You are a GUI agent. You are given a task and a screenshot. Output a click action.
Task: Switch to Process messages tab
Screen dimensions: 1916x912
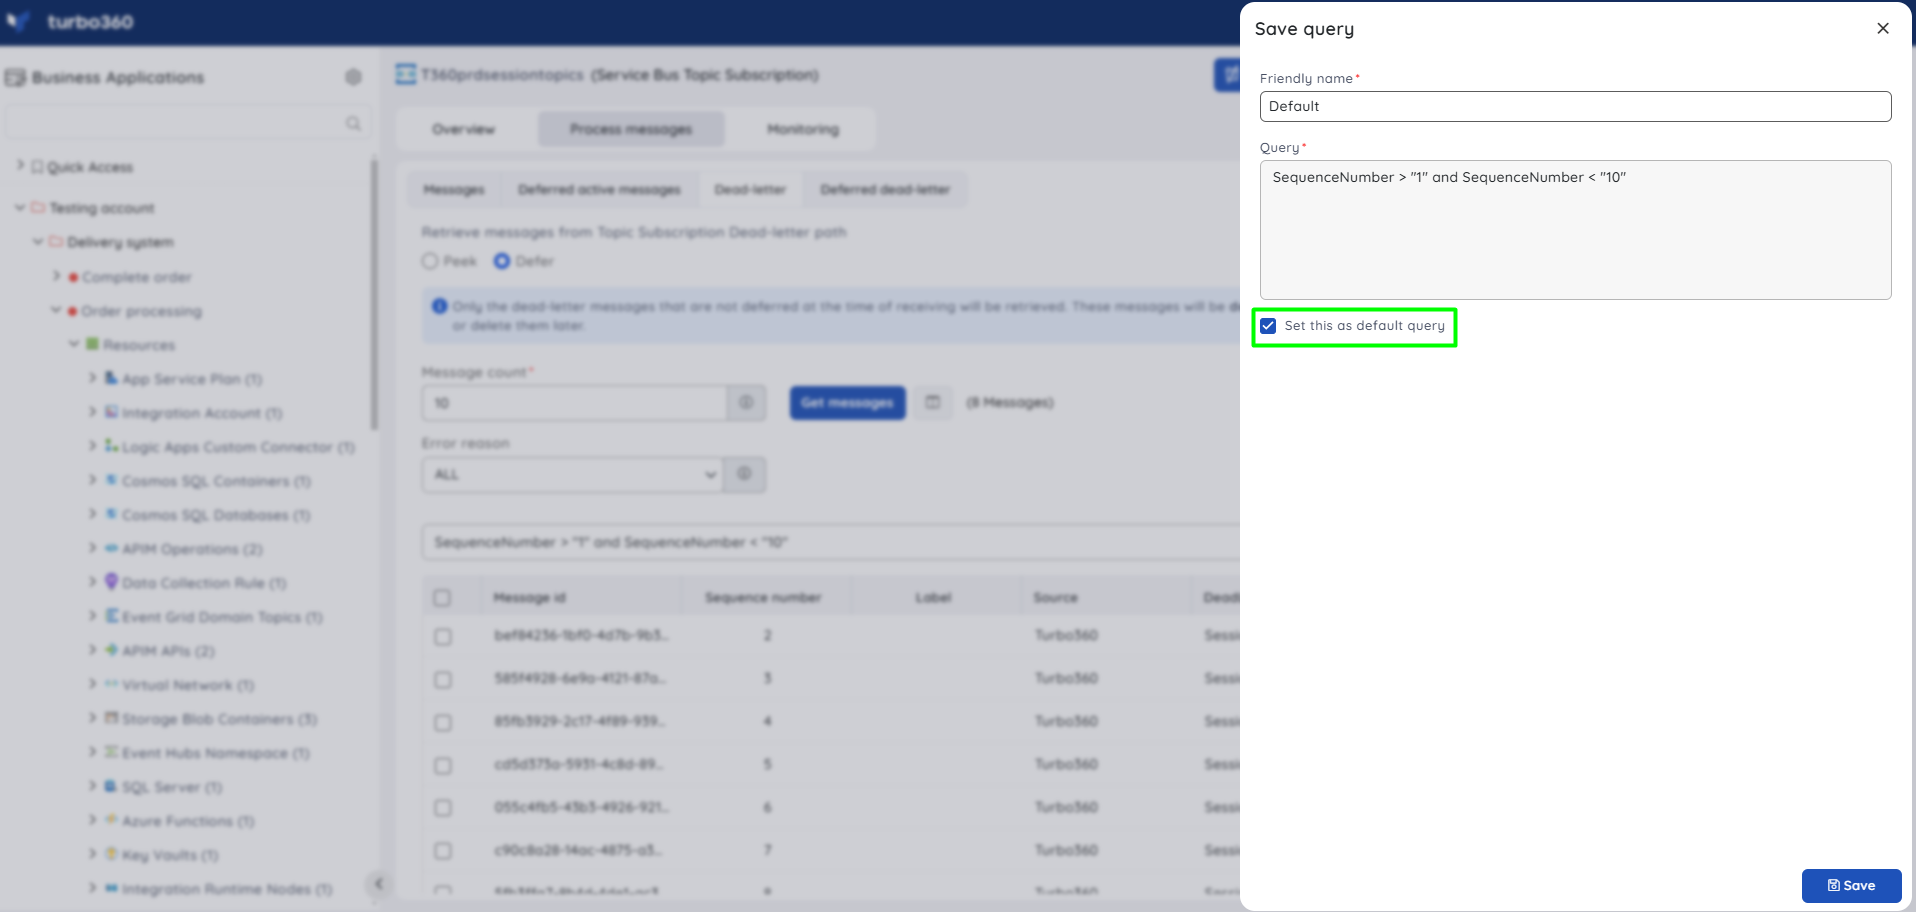click(631, 129)
